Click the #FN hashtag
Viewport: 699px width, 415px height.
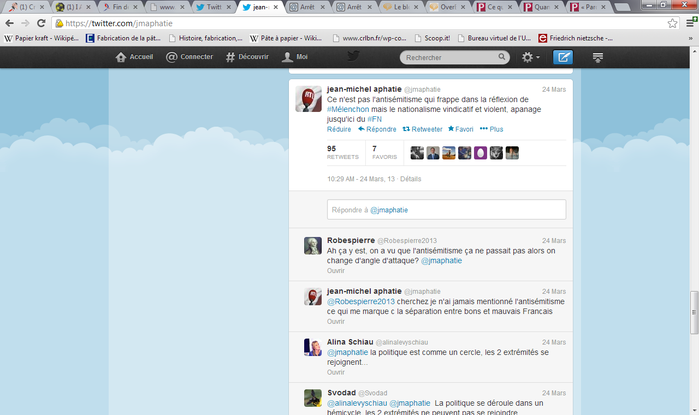click(374, 119)
